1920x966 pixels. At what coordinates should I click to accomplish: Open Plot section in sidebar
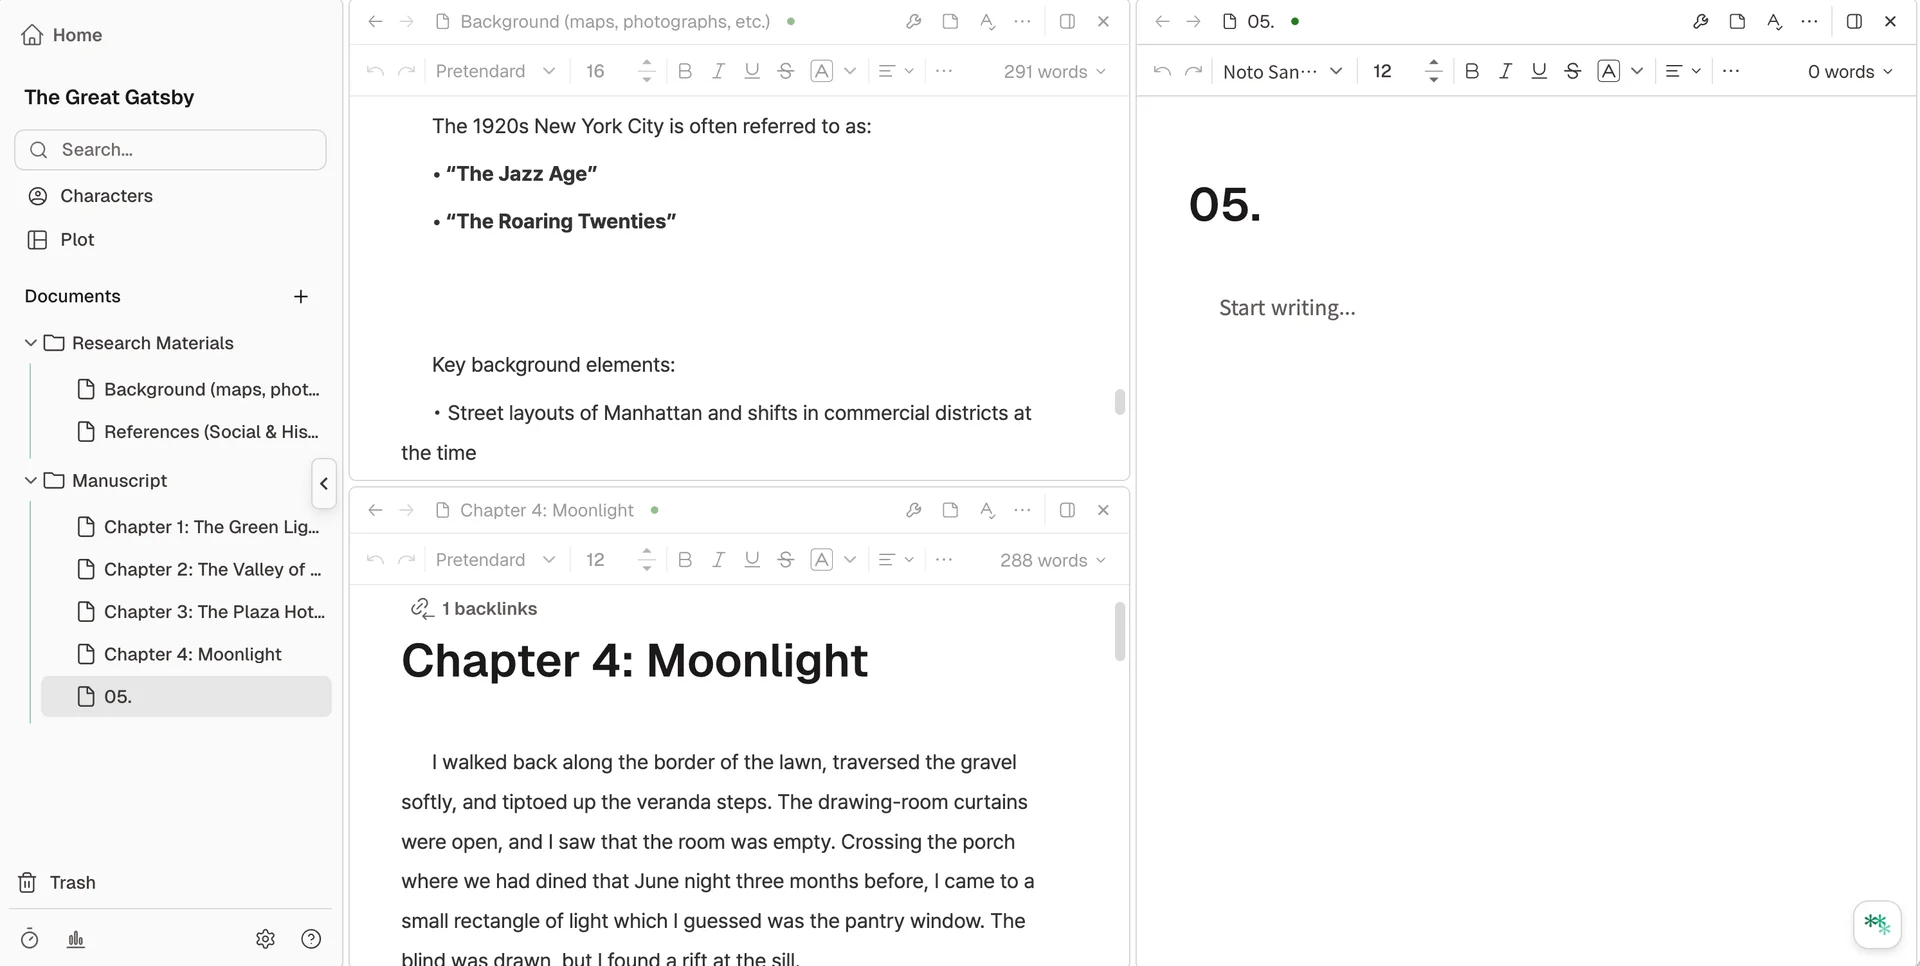pyautogui.click(x=61, y=240)
